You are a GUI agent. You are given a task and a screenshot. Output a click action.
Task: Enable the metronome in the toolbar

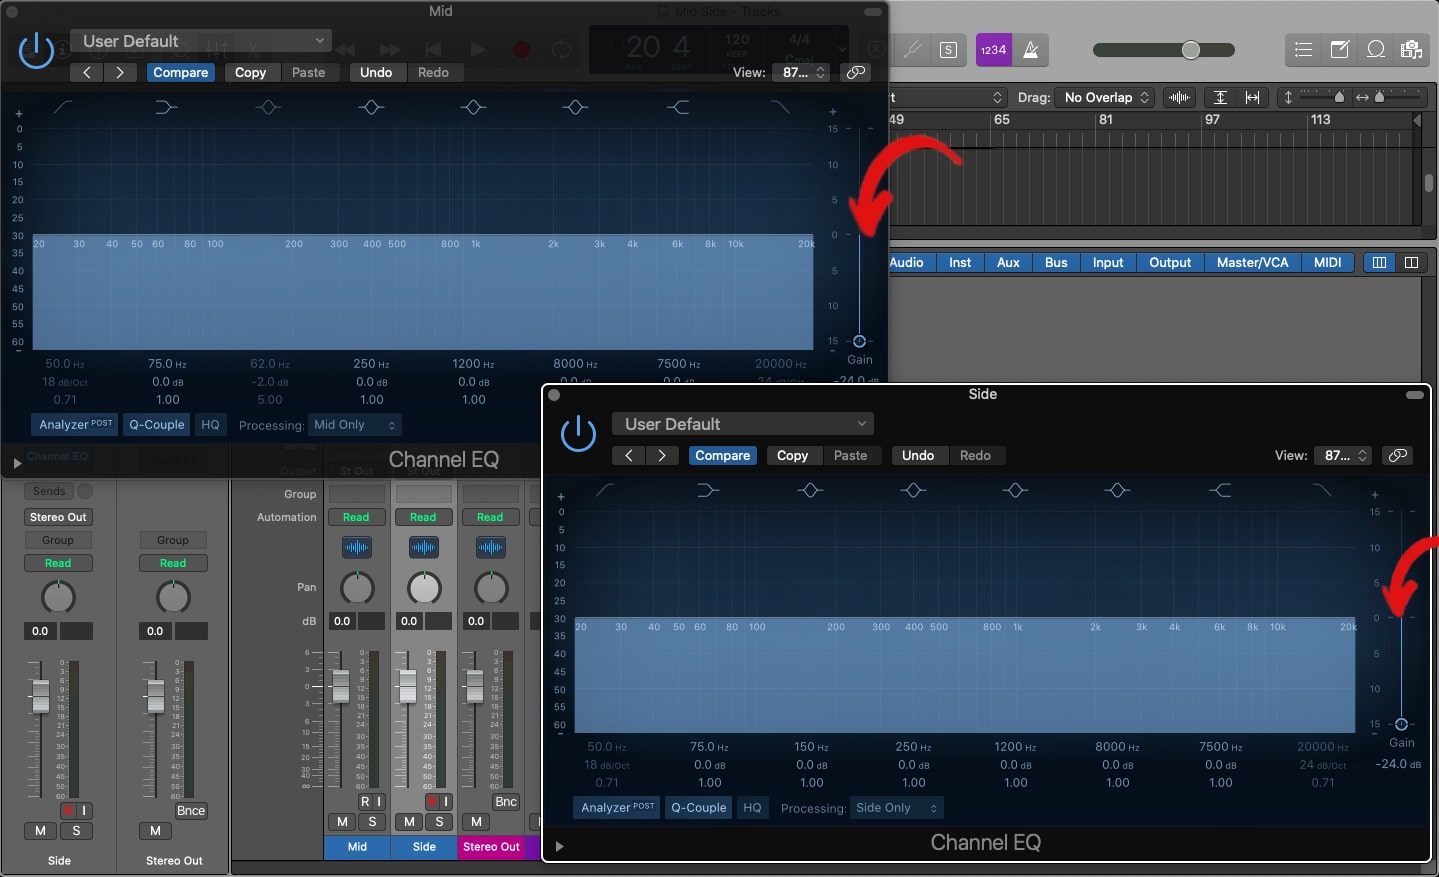[x=1030, y=49]
